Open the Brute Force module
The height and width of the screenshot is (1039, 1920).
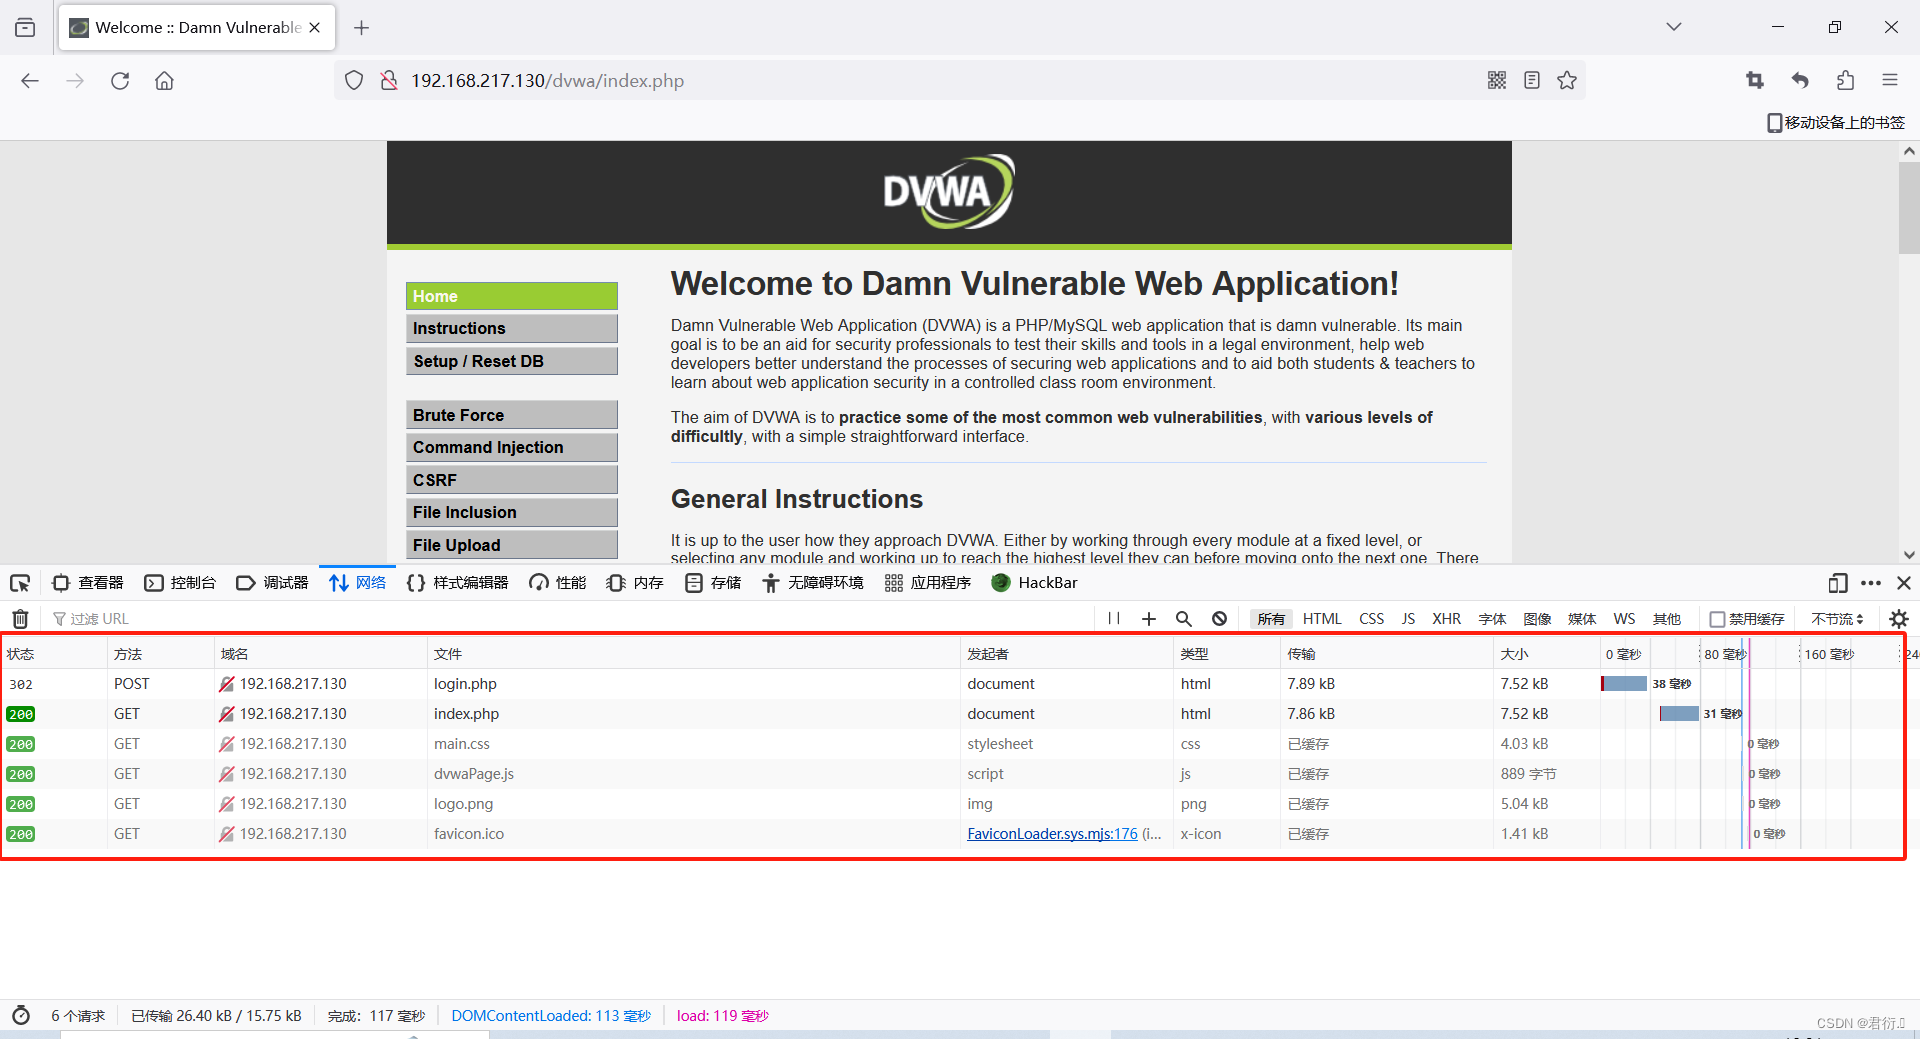click(x=512, y=415)
